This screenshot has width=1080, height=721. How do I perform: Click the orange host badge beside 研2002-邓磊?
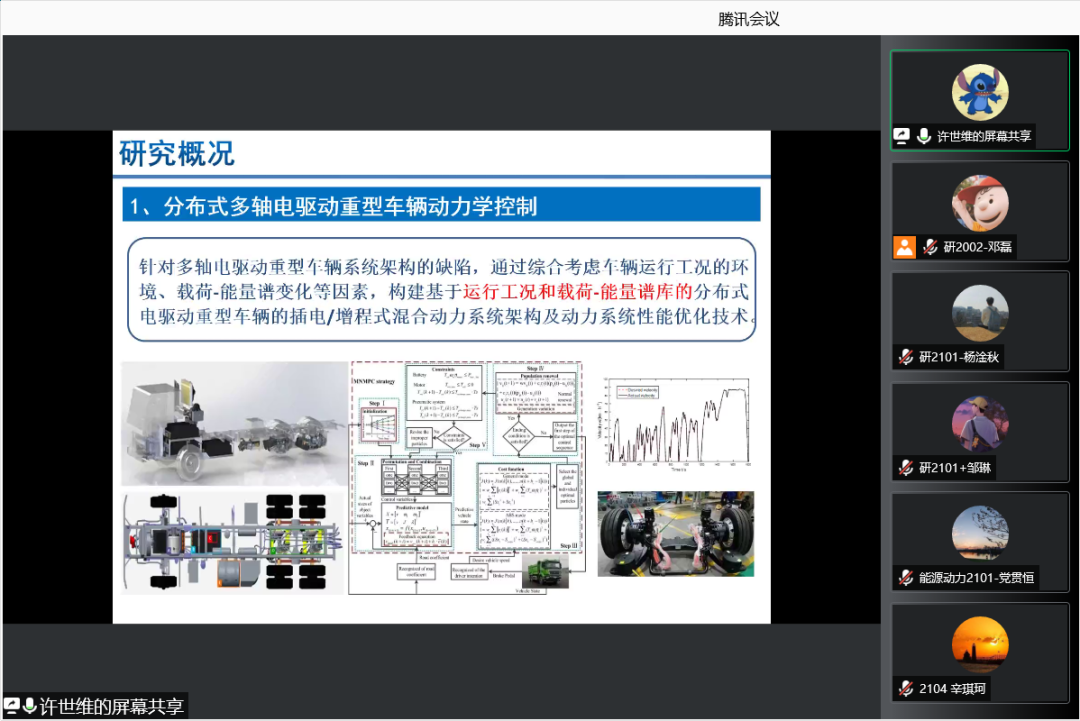click(x=905, y=247)
